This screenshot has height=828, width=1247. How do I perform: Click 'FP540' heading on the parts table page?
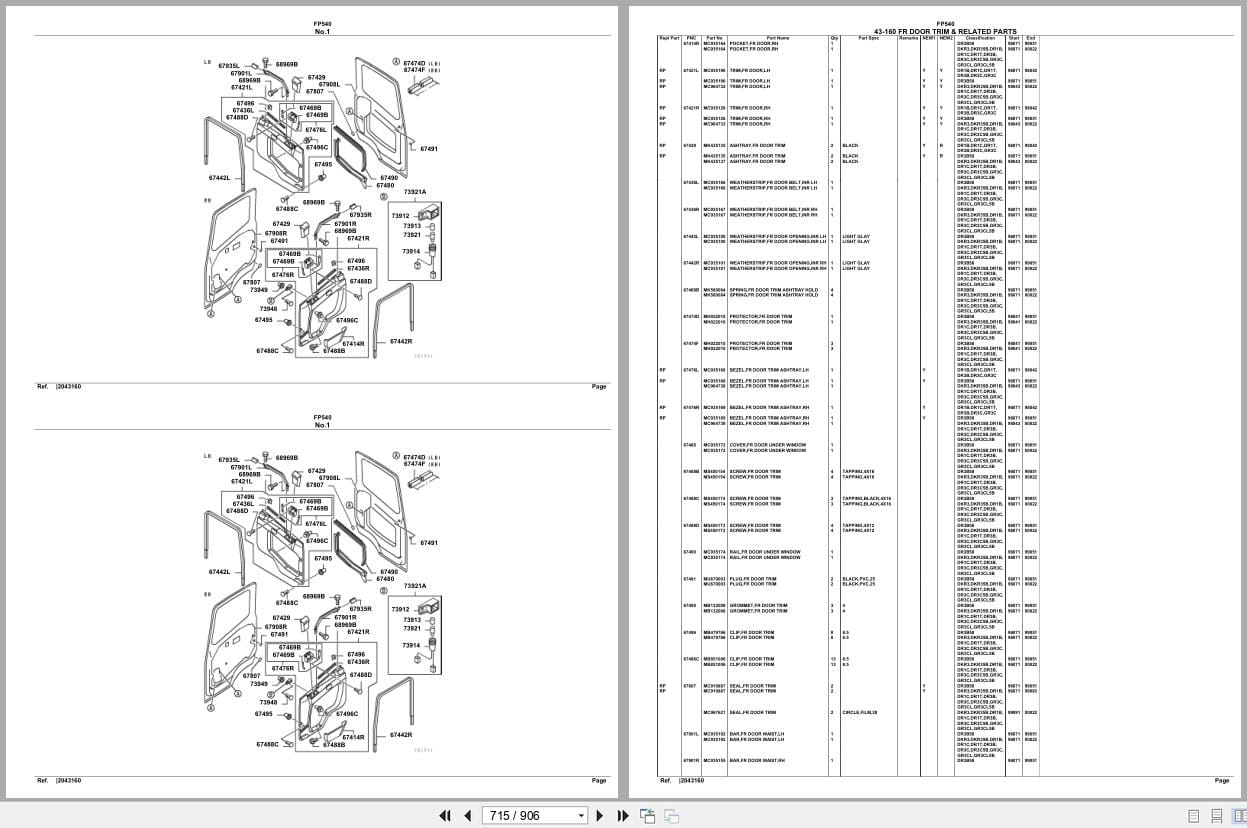tap(945, 23)
